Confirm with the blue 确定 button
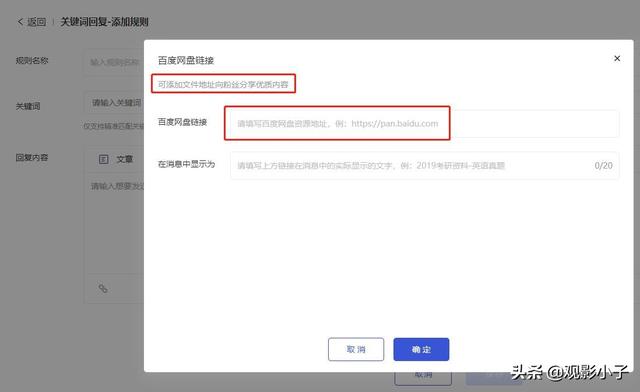 click(421, 350)
